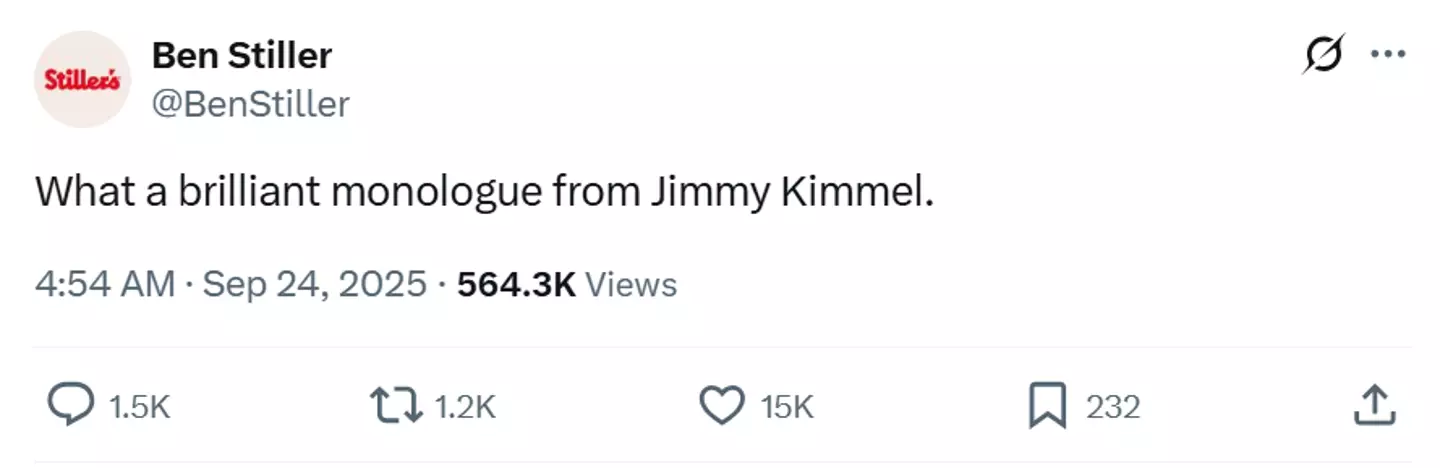The height and width of the screenshot is (468, 1440).
Task: Click the Sep 24, 2025 date
Action: click(x=314, y=285)
